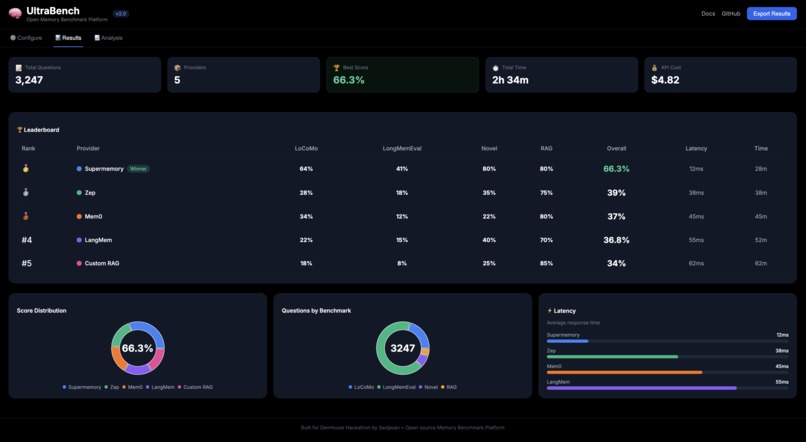Click the API Cost money bag icon
The image size is (806, 442).
click(x=654, y=68)
